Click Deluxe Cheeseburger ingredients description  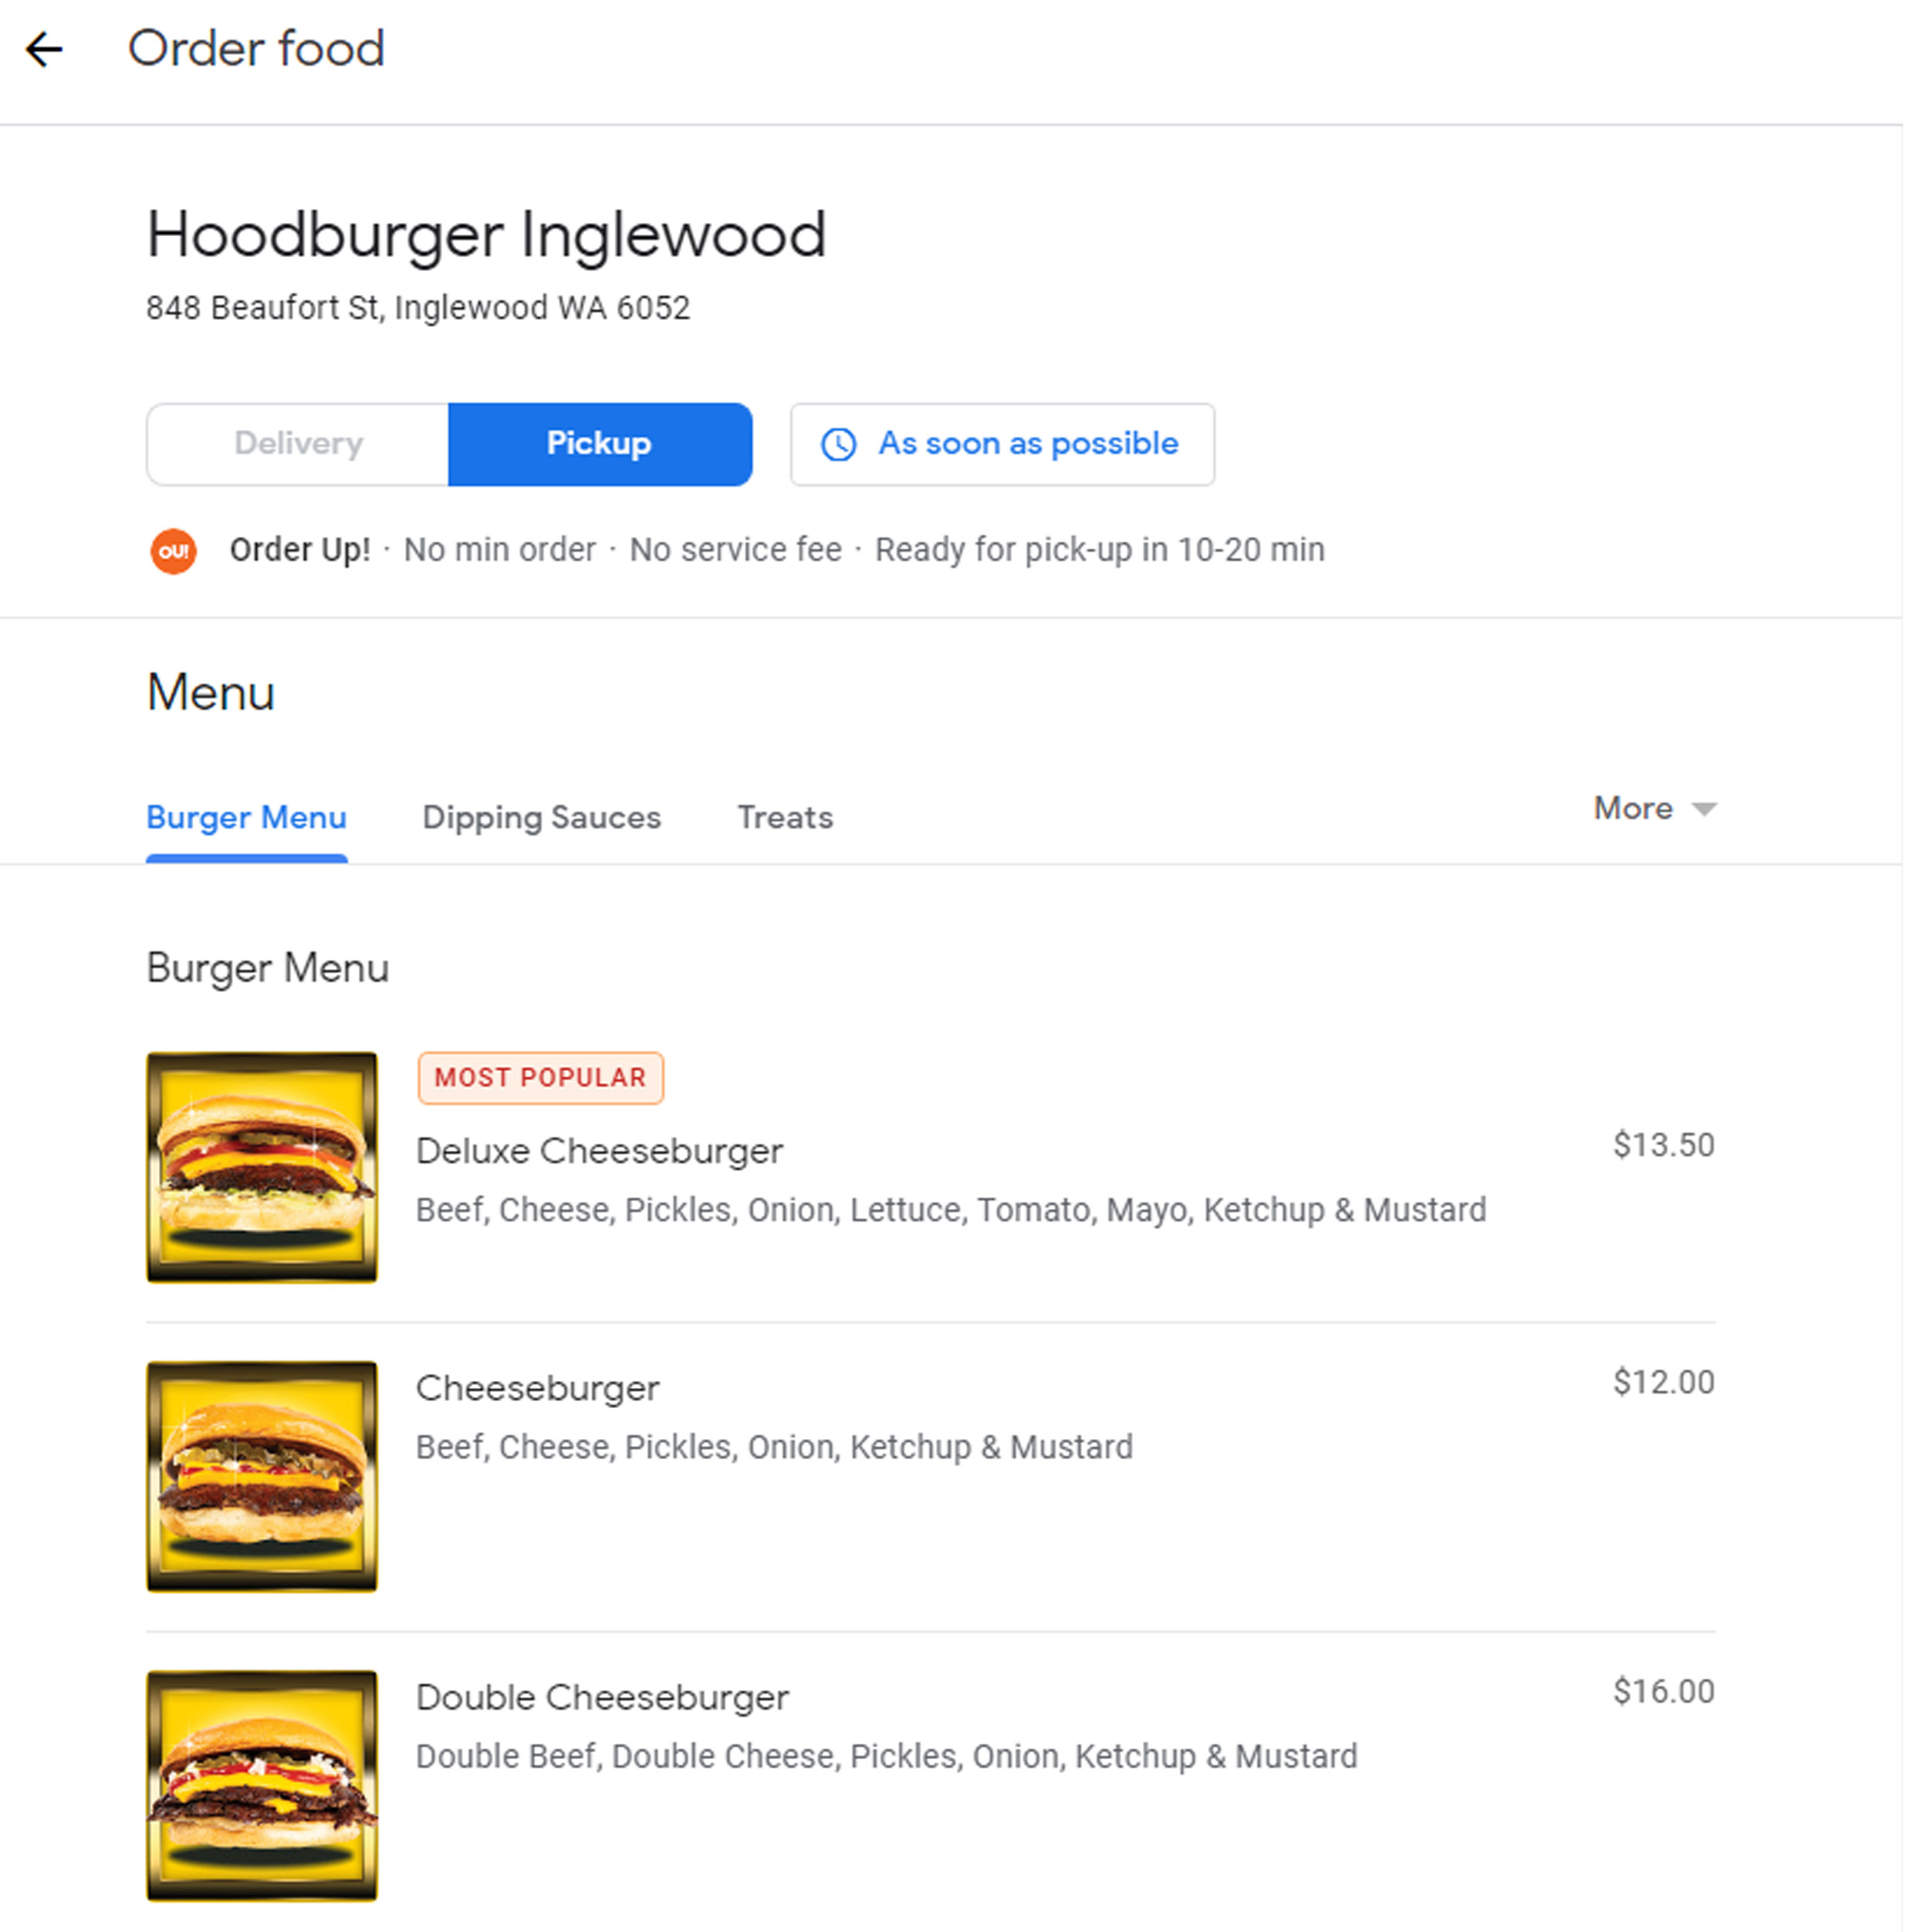951,1210
